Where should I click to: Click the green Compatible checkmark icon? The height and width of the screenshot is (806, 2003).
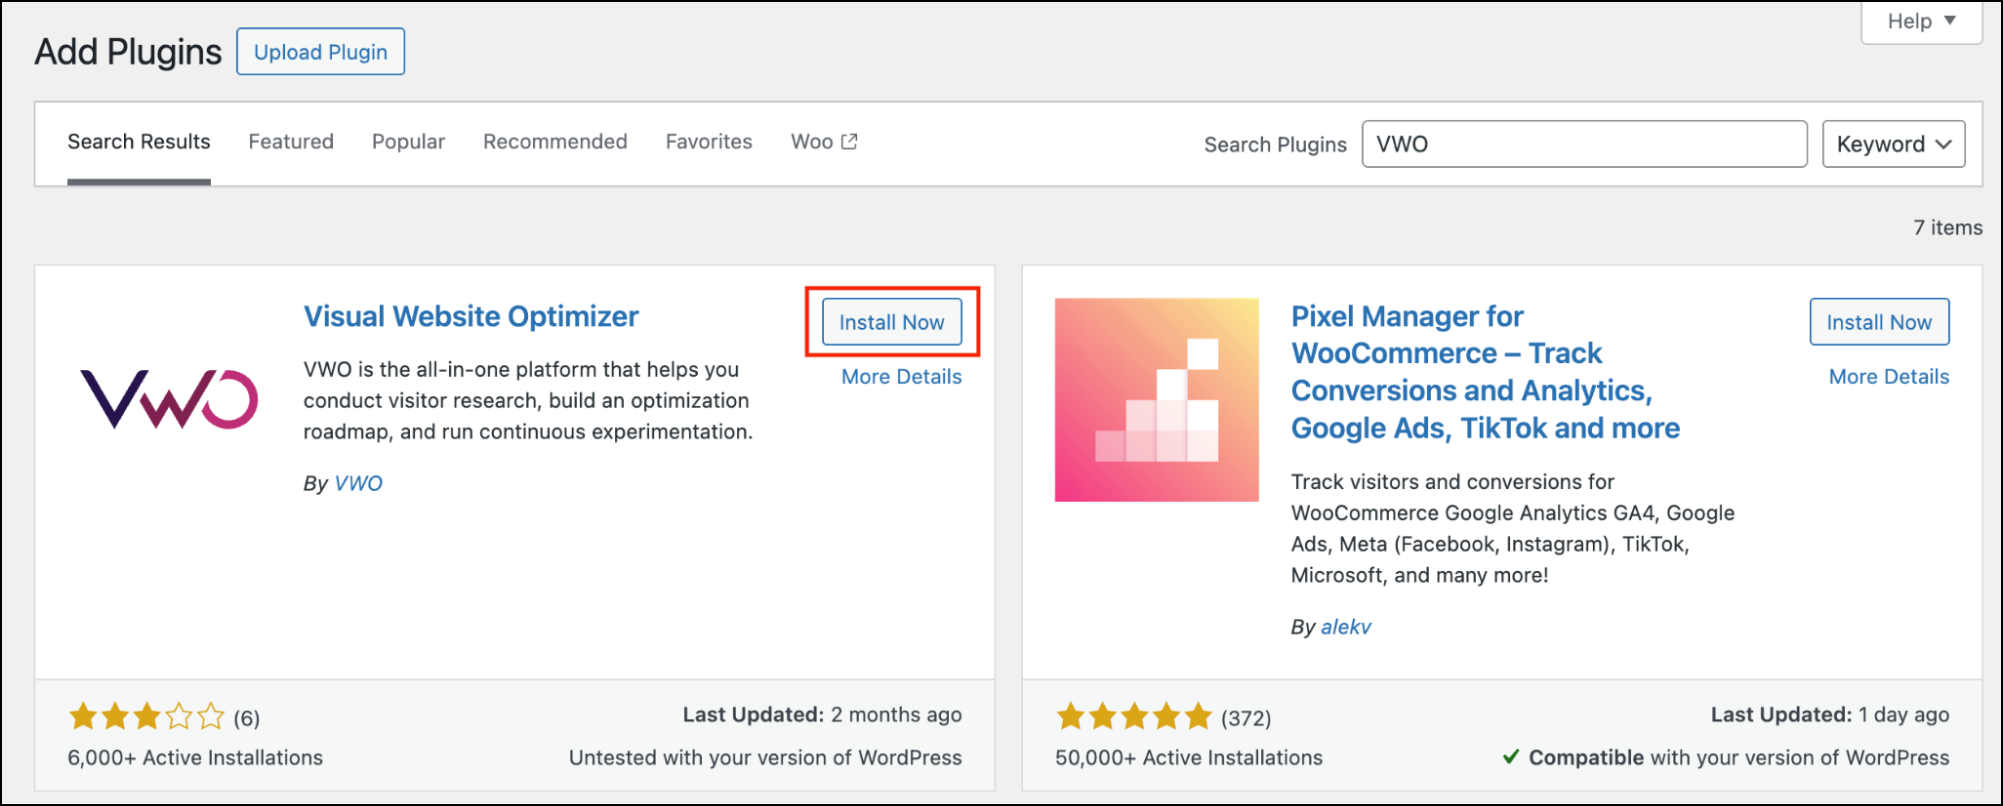(x=1511, y=757)
